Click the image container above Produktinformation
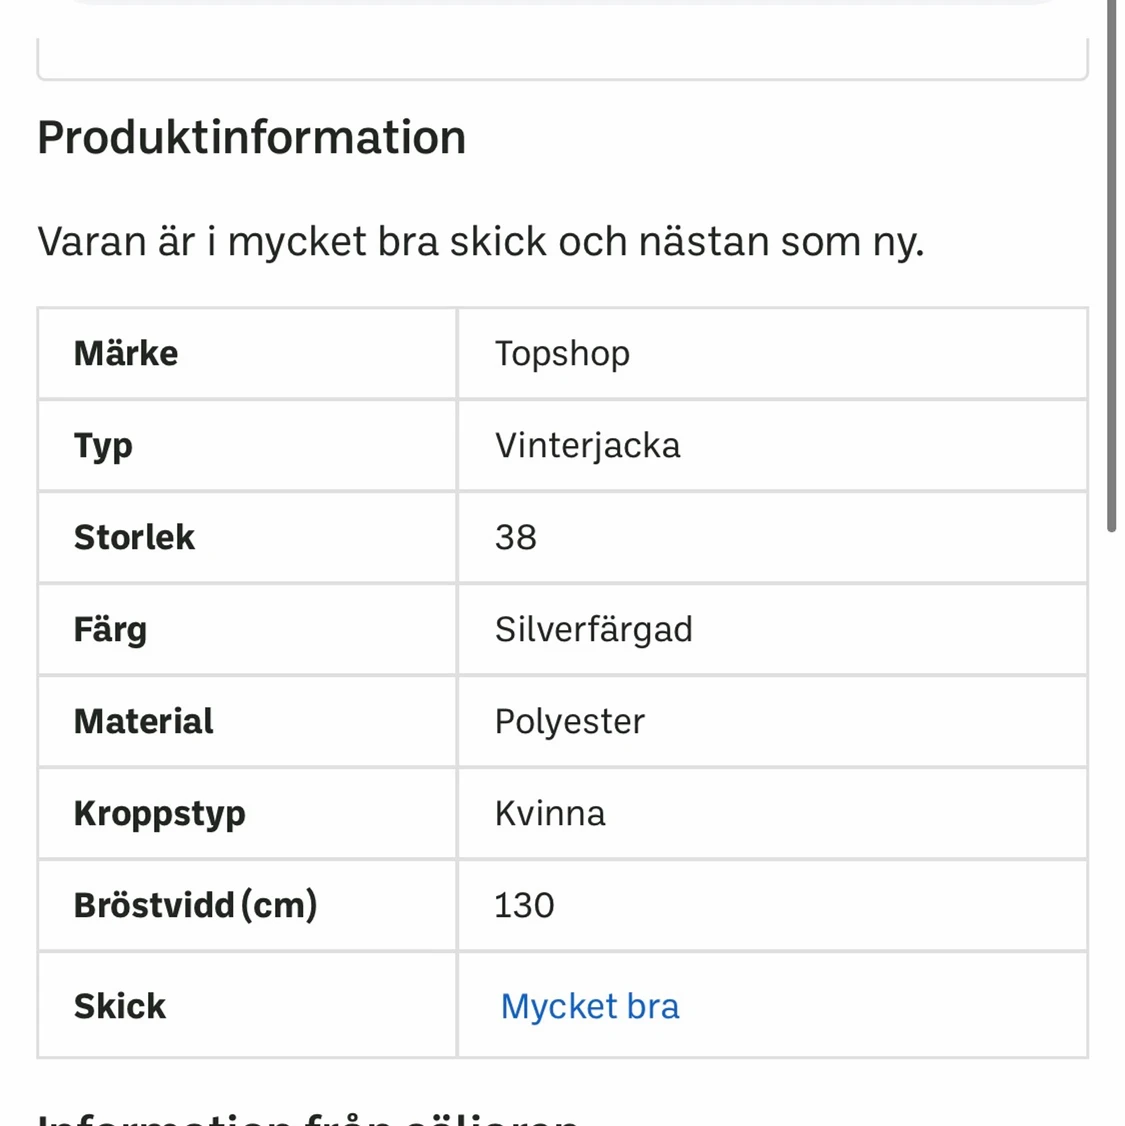1125x1126 pixels. point(562,40)
